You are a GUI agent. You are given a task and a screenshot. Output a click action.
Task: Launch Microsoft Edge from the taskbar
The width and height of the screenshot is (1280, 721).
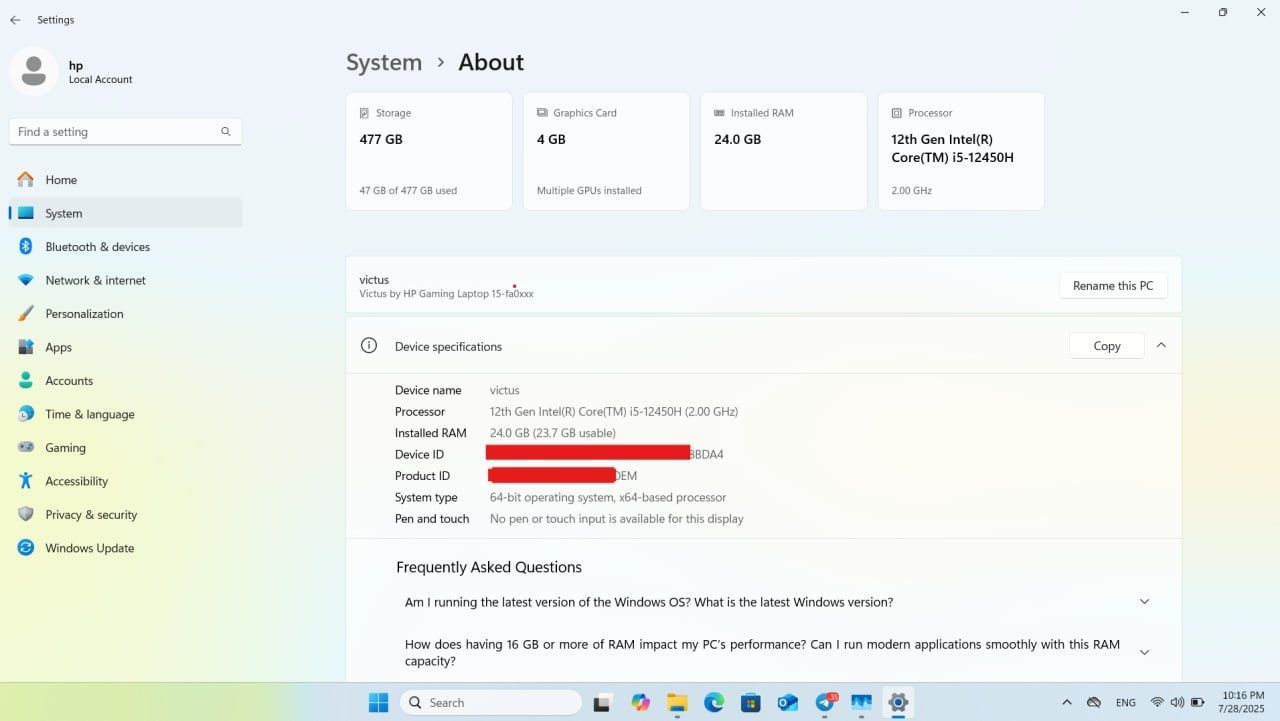coord(714,703)
